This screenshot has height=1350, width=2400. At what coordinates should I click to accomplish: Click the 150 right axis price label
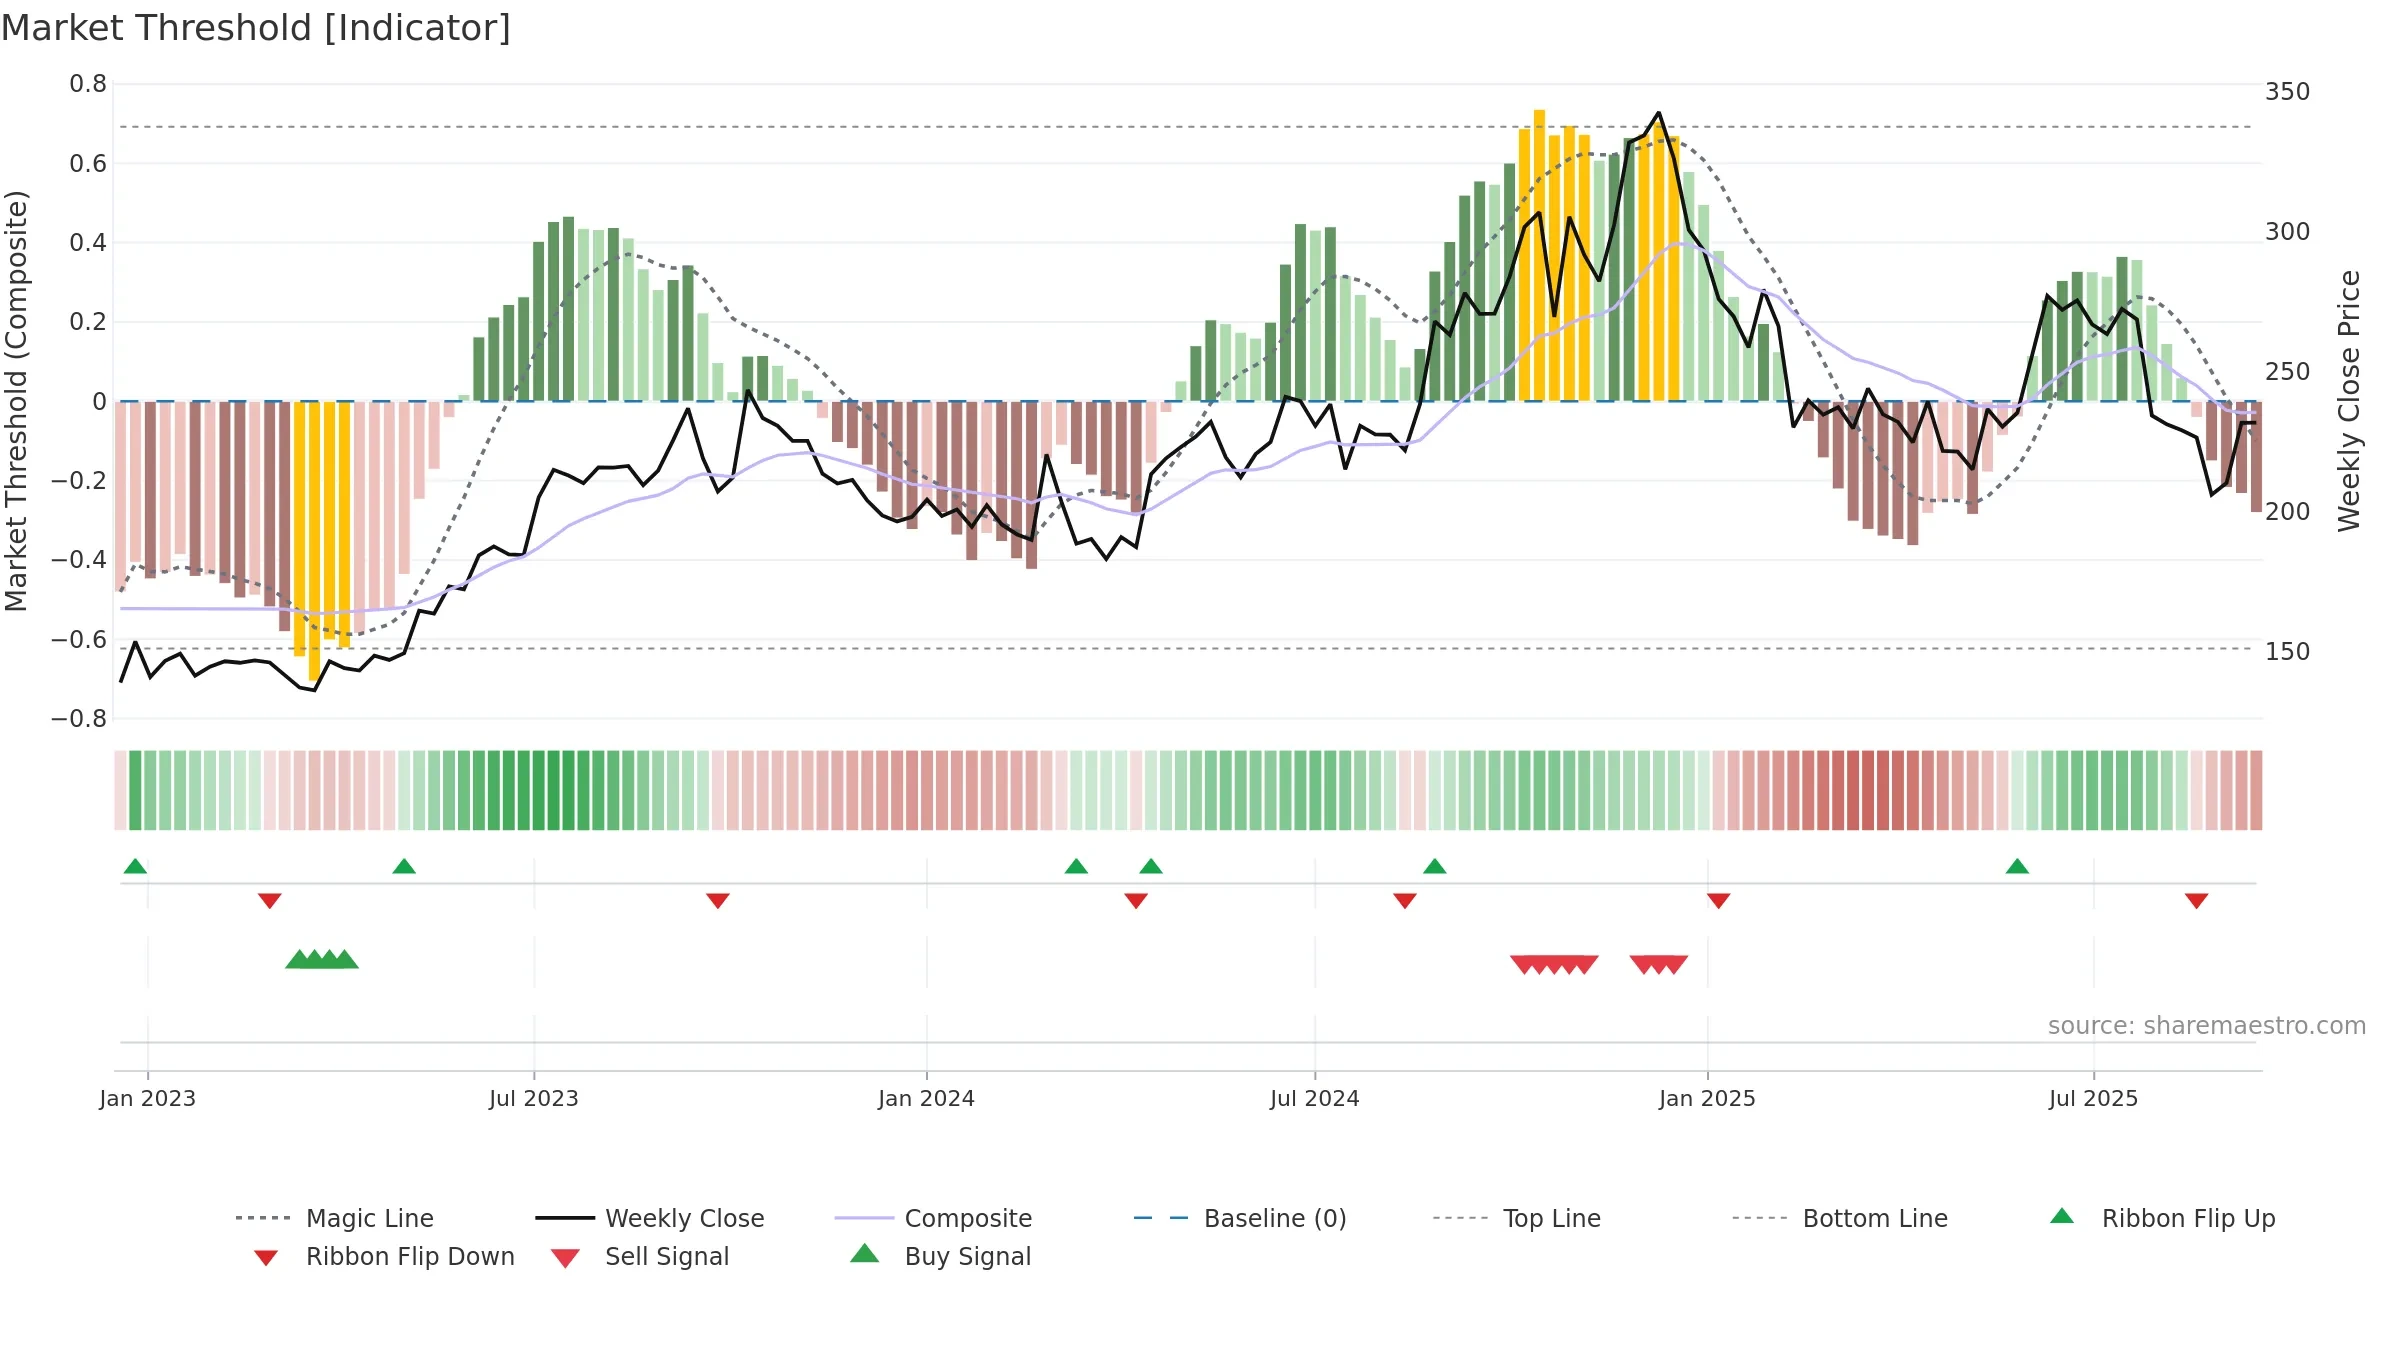(x=2288, y=652)
